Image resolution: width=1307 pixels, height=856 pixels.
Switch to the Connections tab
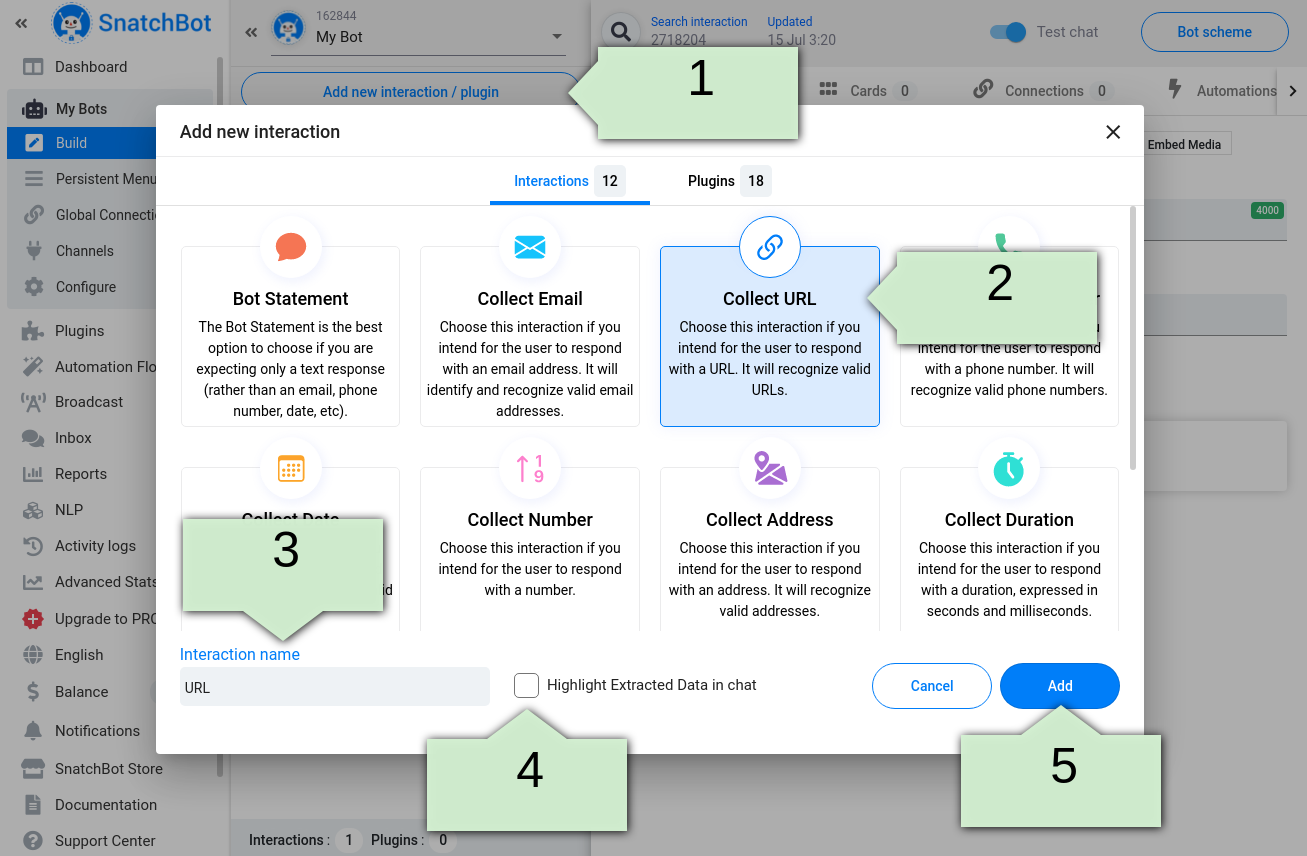coord(1043,90)
